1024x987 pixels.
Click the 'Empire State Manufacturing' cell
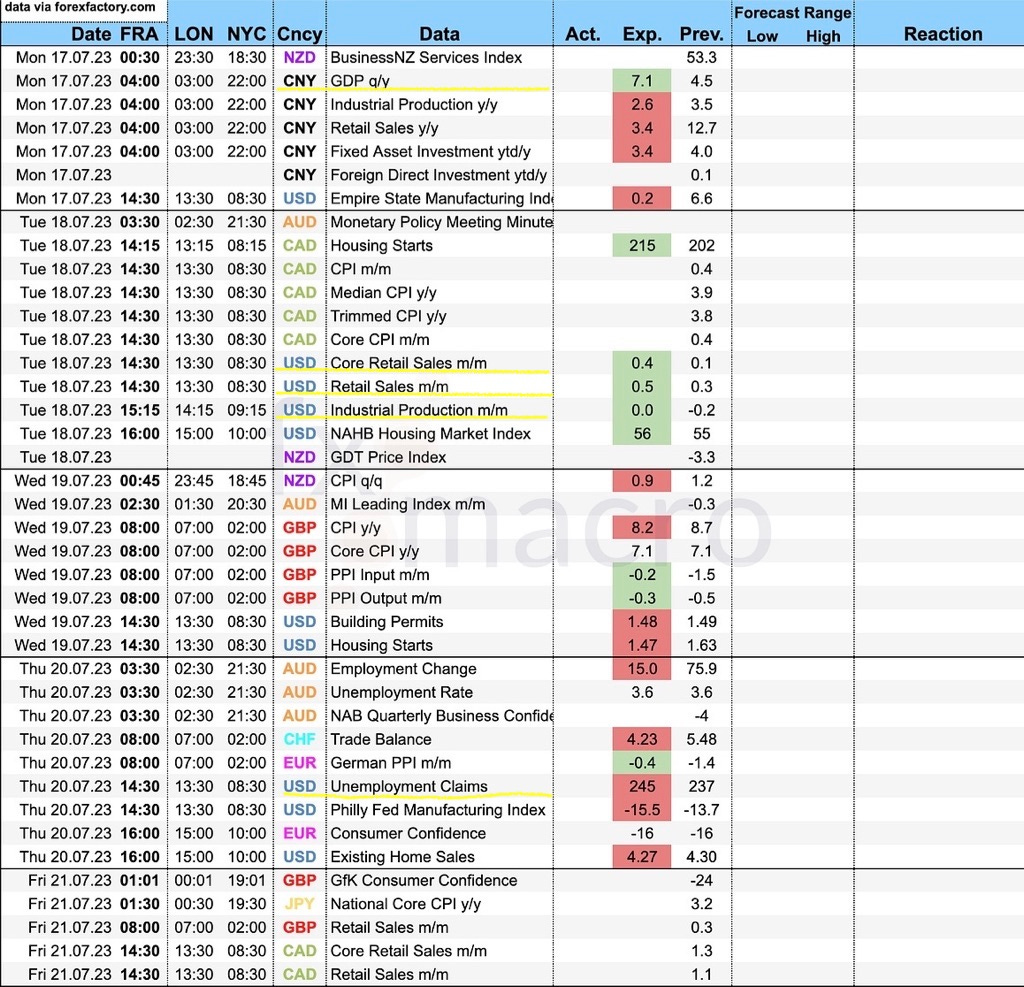[x=441, y=199]
